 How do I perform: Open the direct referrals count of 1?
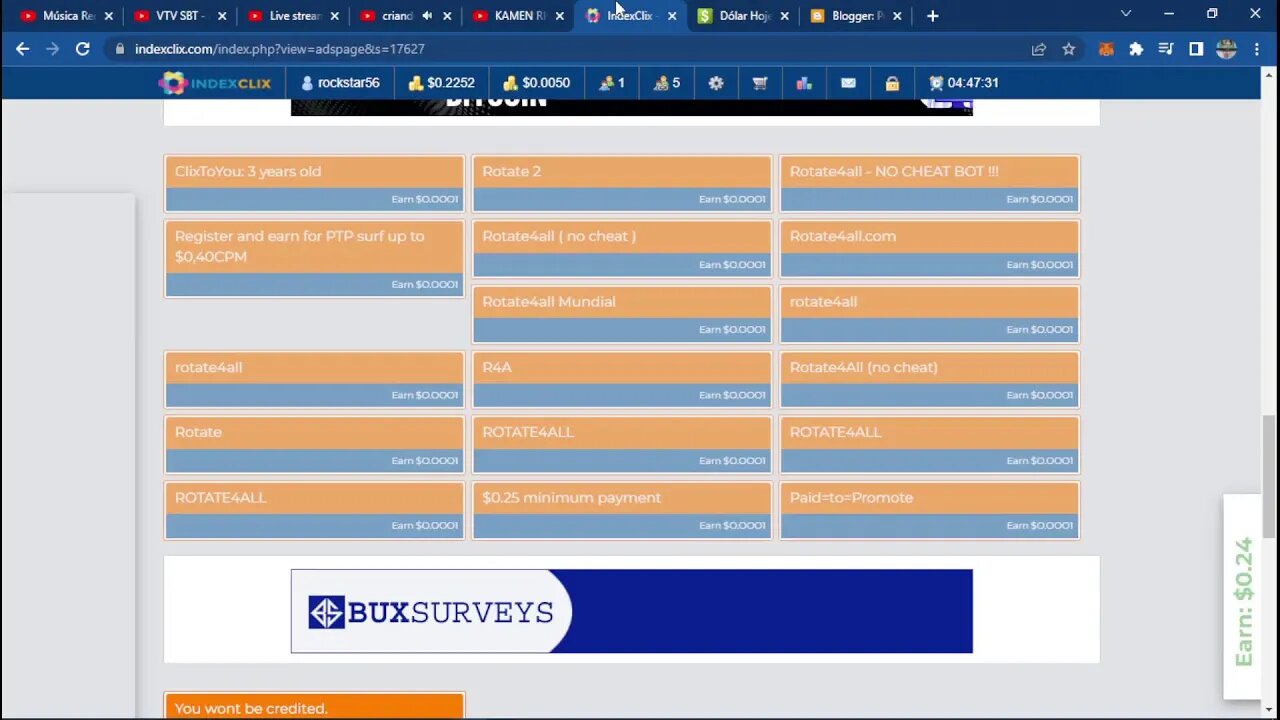click(x=612, y=83)
